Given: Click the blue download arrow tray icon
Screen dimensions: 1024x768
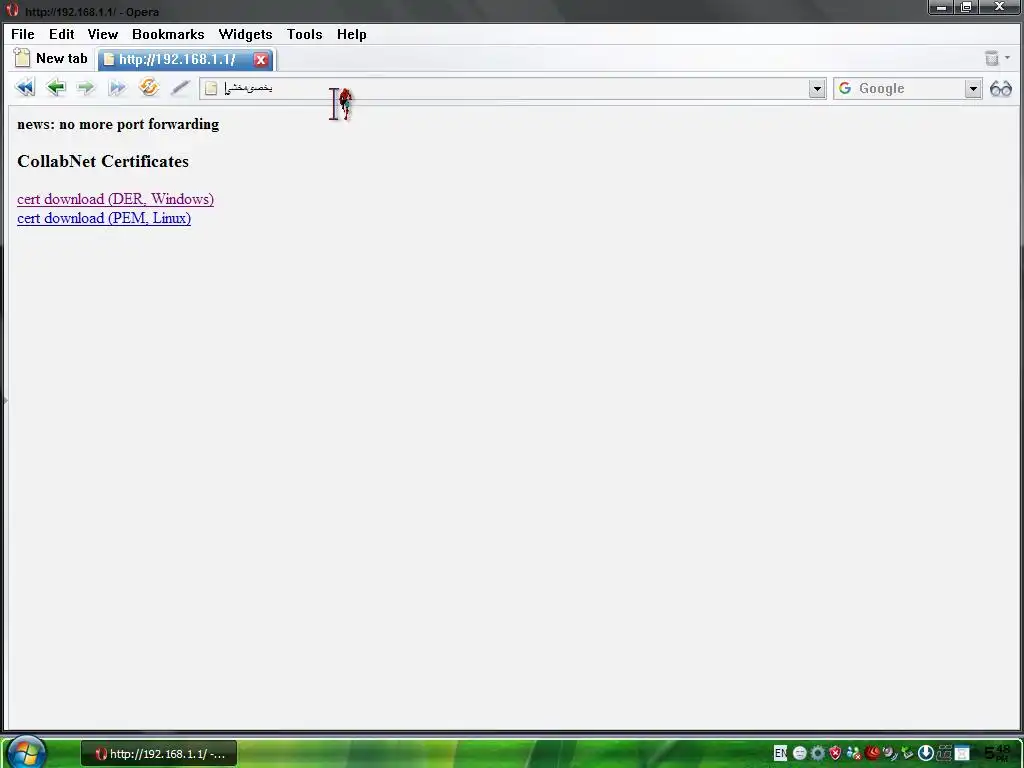Looking at the screenshot, I should 925,753.
